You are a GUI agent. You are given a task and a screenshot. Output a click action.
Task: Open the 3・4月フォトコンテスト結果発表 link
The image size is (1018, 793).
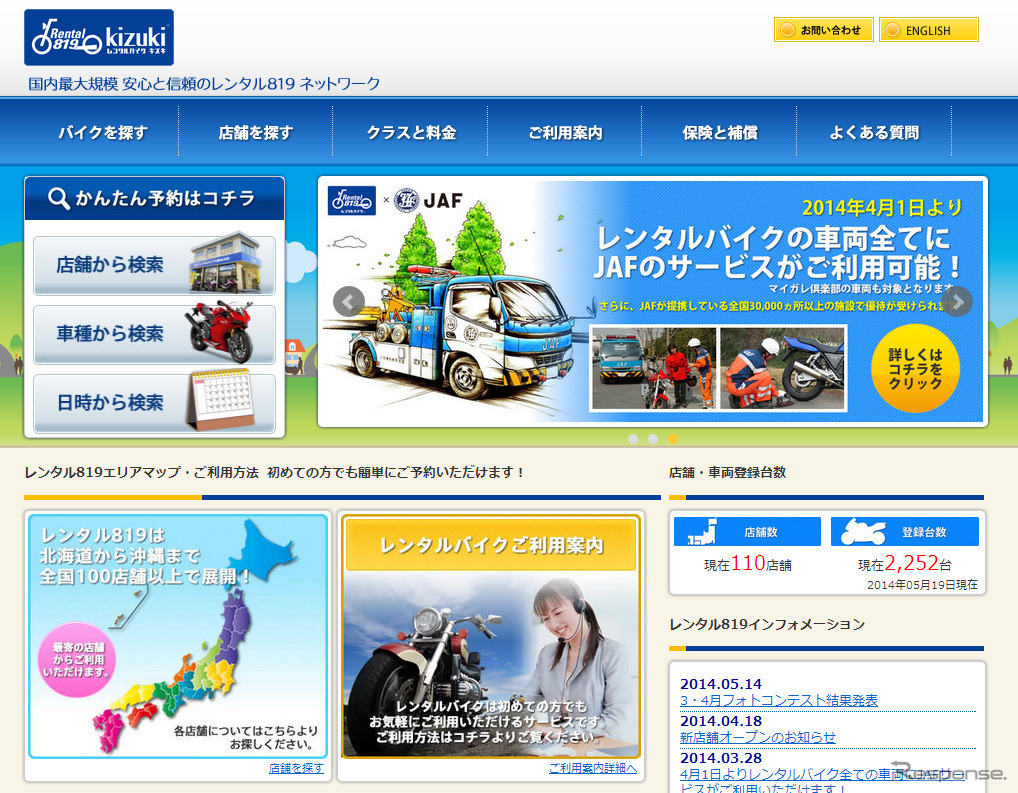click(x=778, y=701)
